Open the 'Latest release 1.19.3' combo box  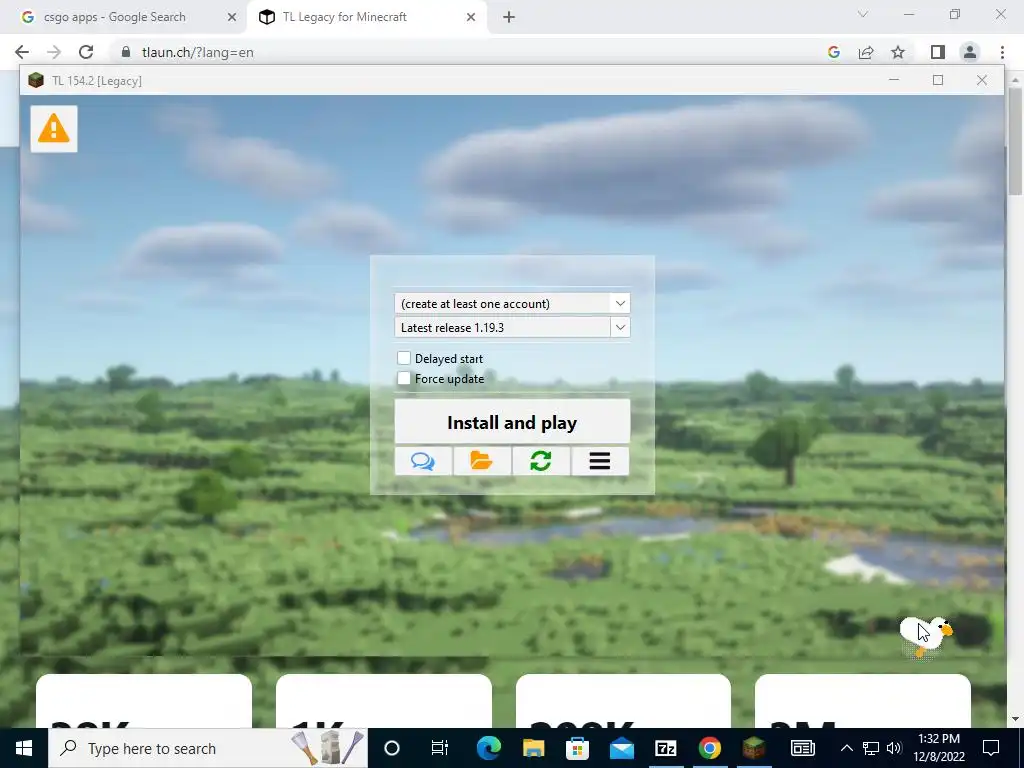pos(512,327)
